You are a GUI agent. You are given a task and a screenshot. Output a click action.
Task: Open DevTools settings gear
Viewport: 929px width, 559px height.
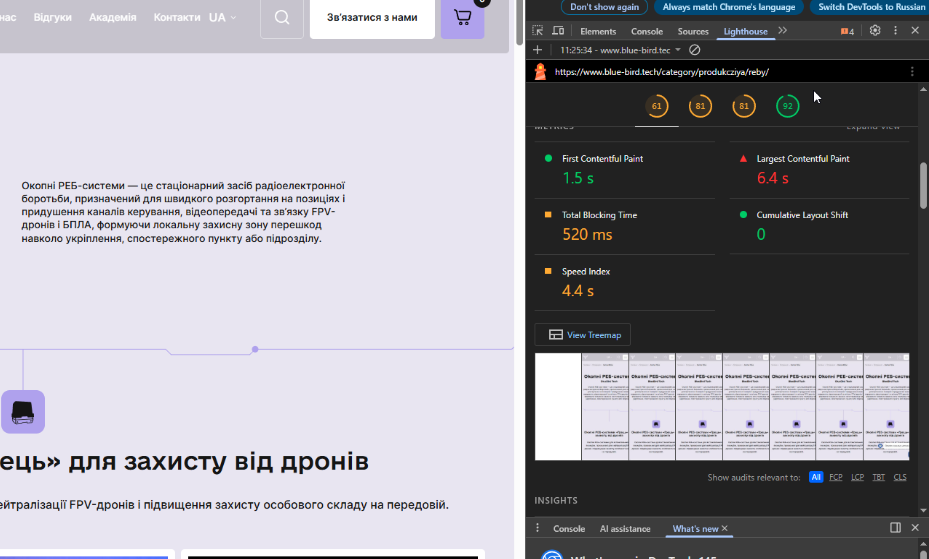tap(875, 31)
